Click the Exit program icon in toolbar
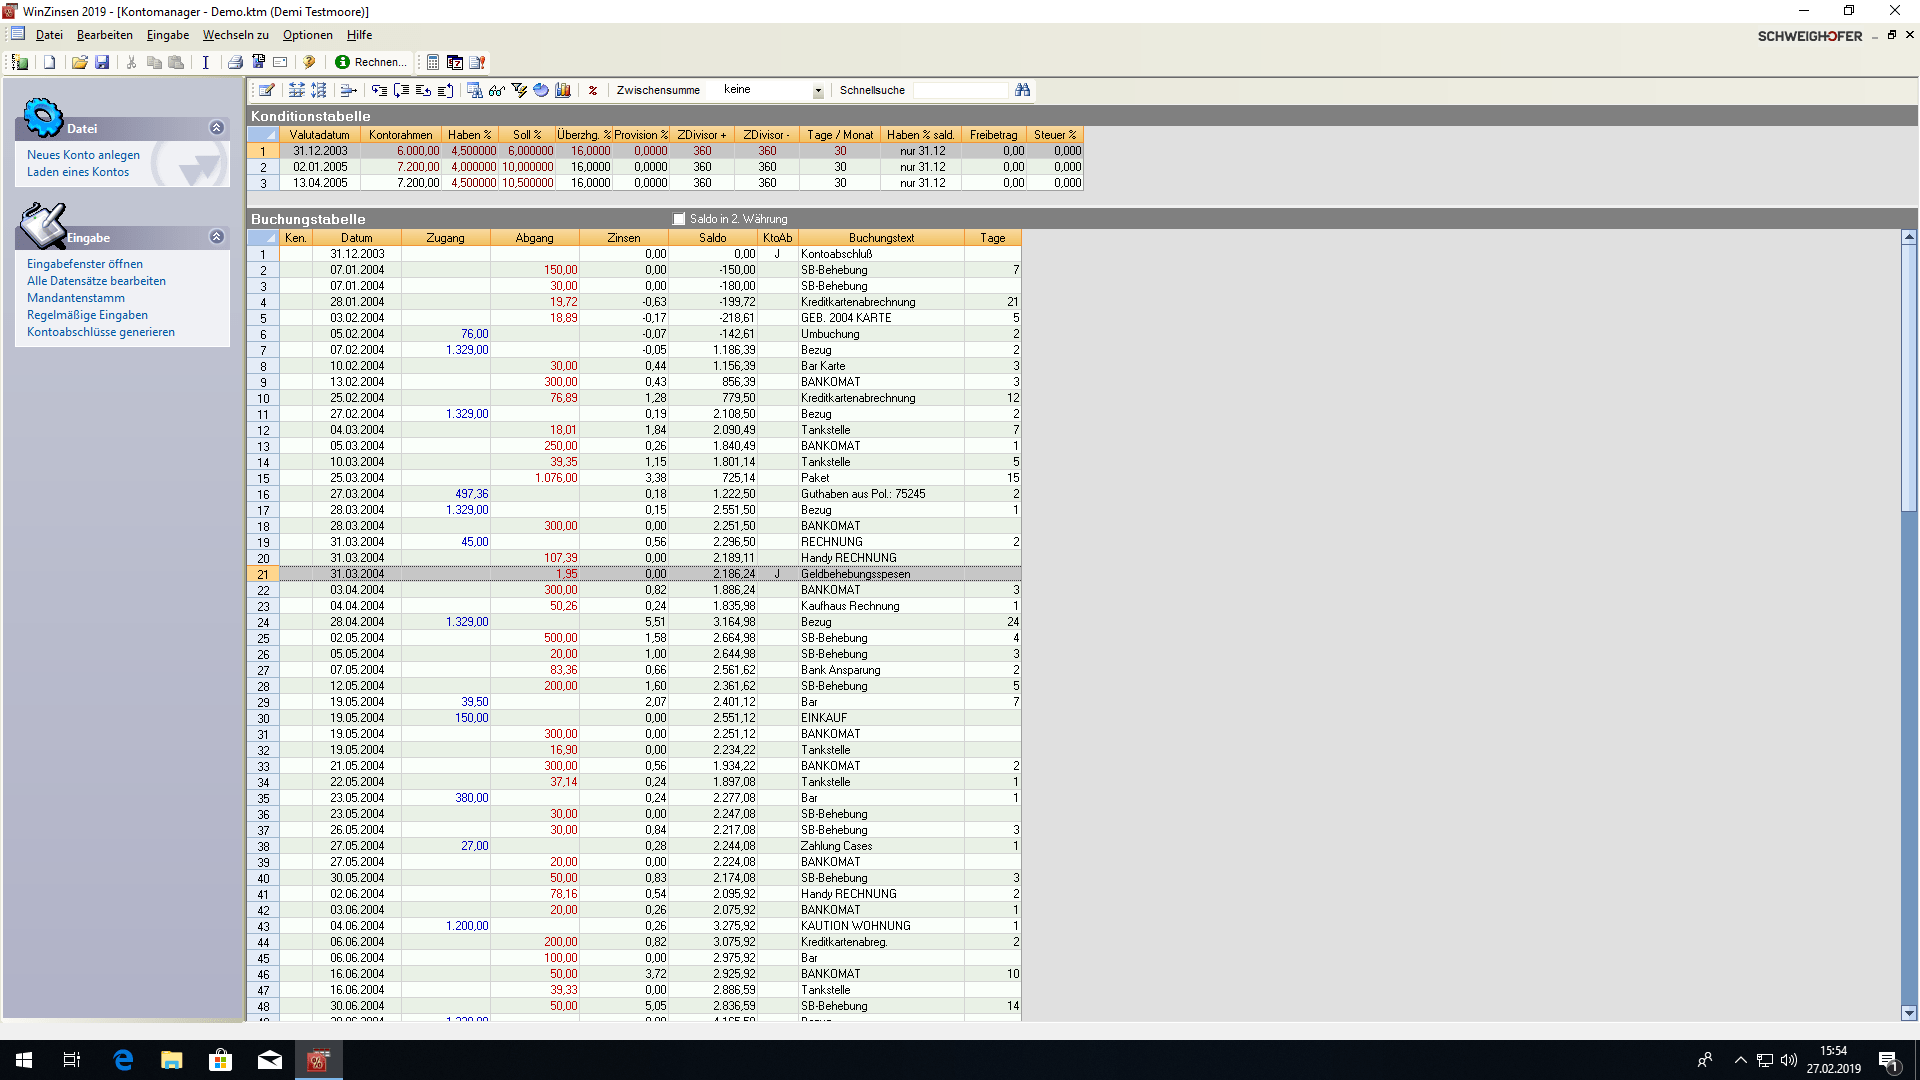Viewport: 1920px width, 1080px height. point(20,62)
